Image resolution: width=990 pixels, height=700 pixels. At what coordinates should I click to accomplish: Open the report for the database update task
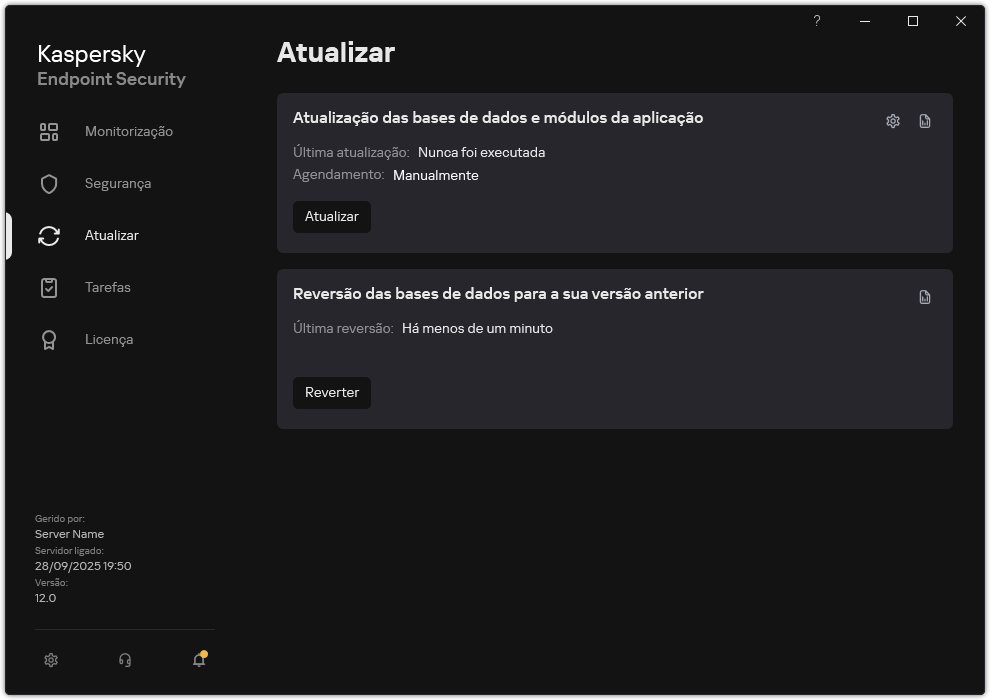coord(924,119)
